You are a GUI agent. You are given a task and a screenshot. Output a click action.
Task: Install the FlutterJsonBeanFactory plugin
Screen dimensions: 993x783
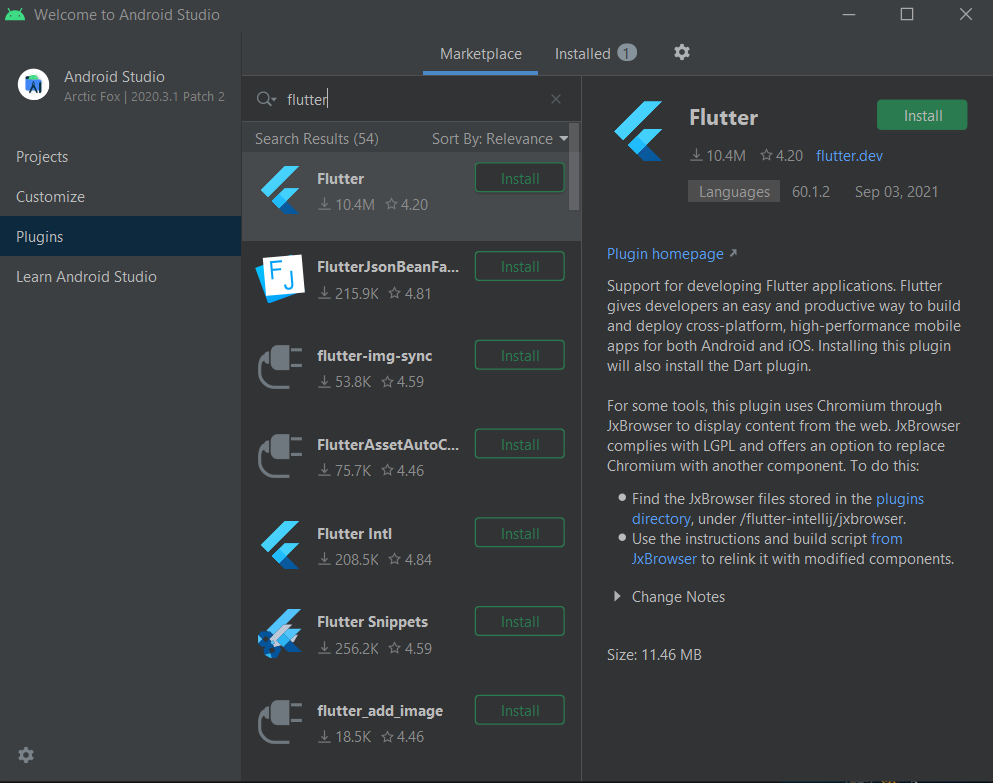coord(520,267)
